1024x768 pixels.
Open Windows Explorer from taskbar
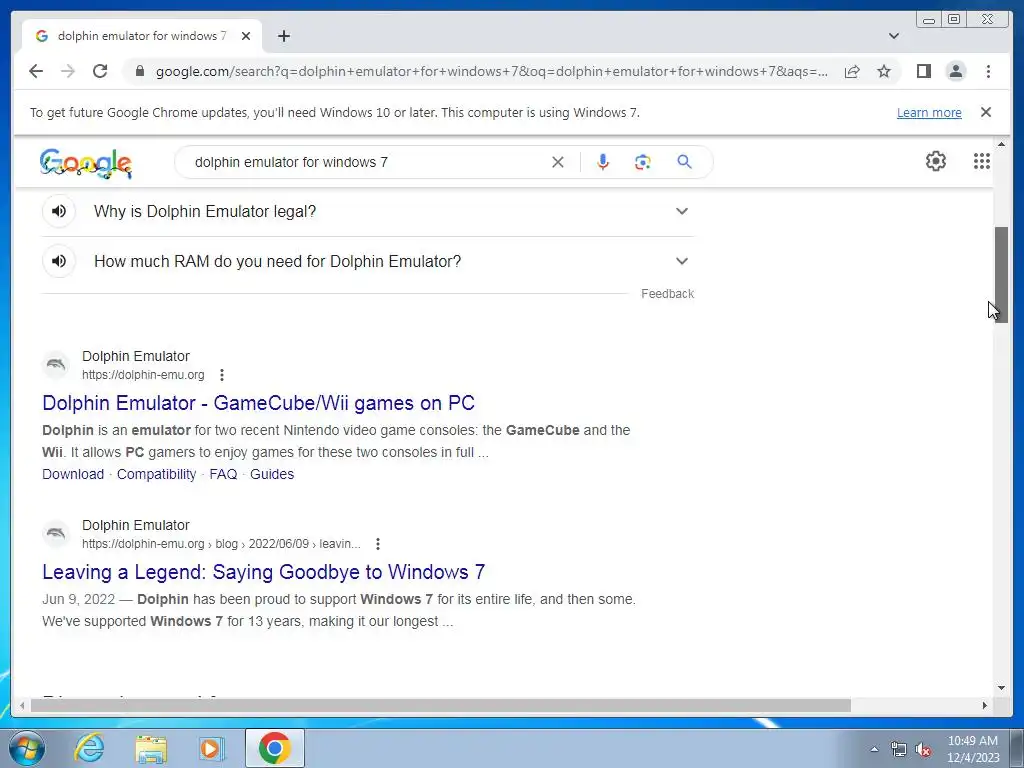pos(151,748)
